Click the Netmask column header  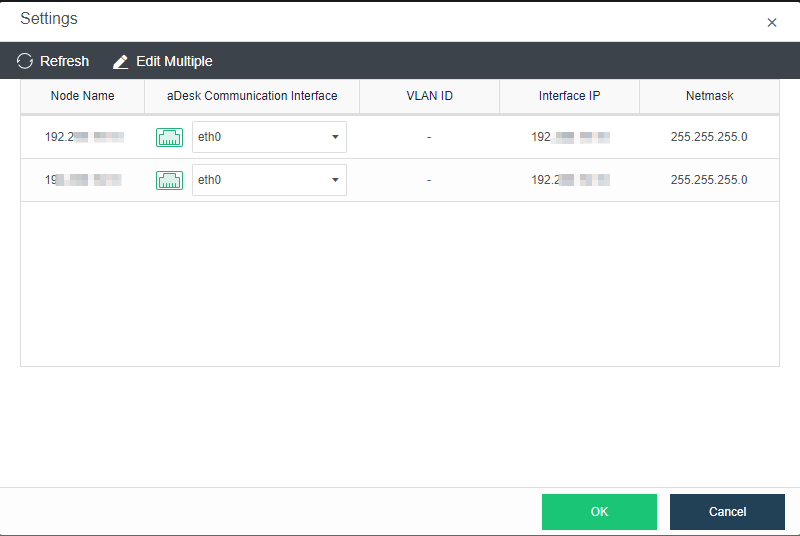coord(709,96)
